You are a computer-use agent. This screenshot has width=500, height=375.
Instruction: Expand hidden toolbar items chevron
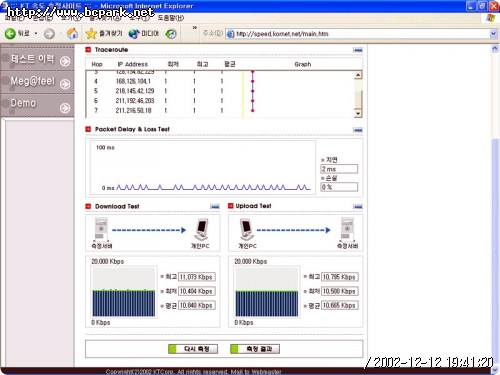(x=195, y=28)
